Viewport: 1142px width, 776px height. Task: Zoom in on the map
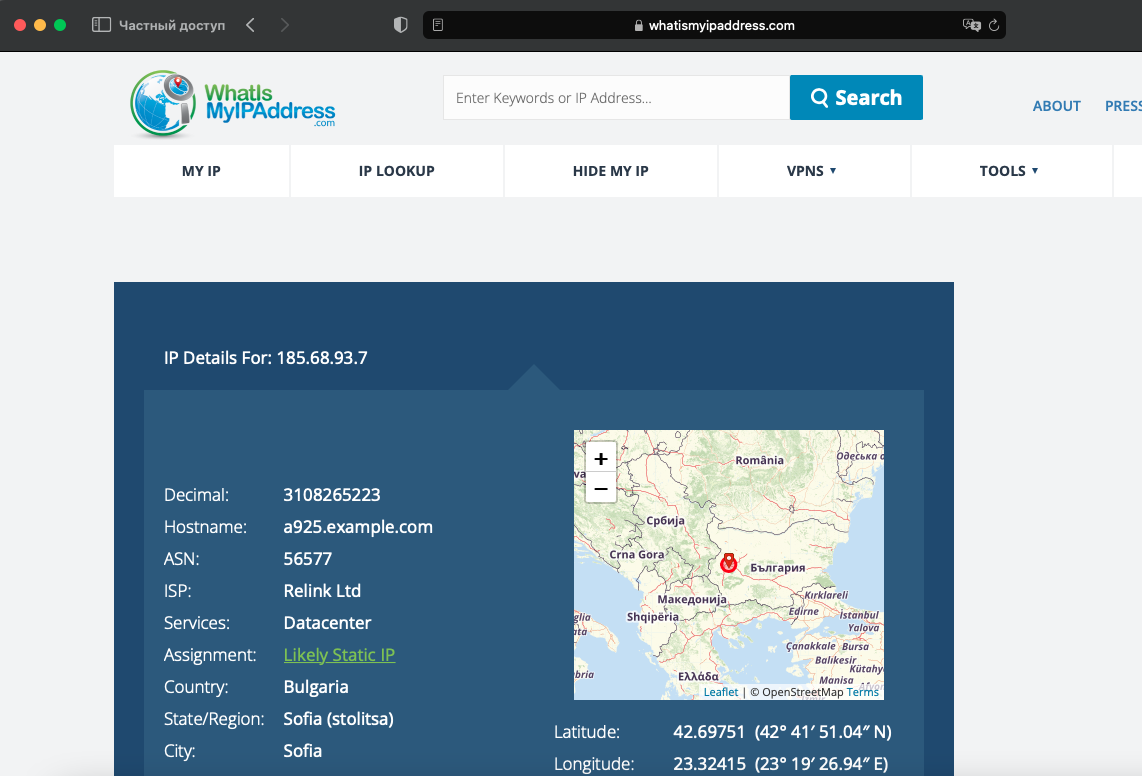[x=601, y=459]
